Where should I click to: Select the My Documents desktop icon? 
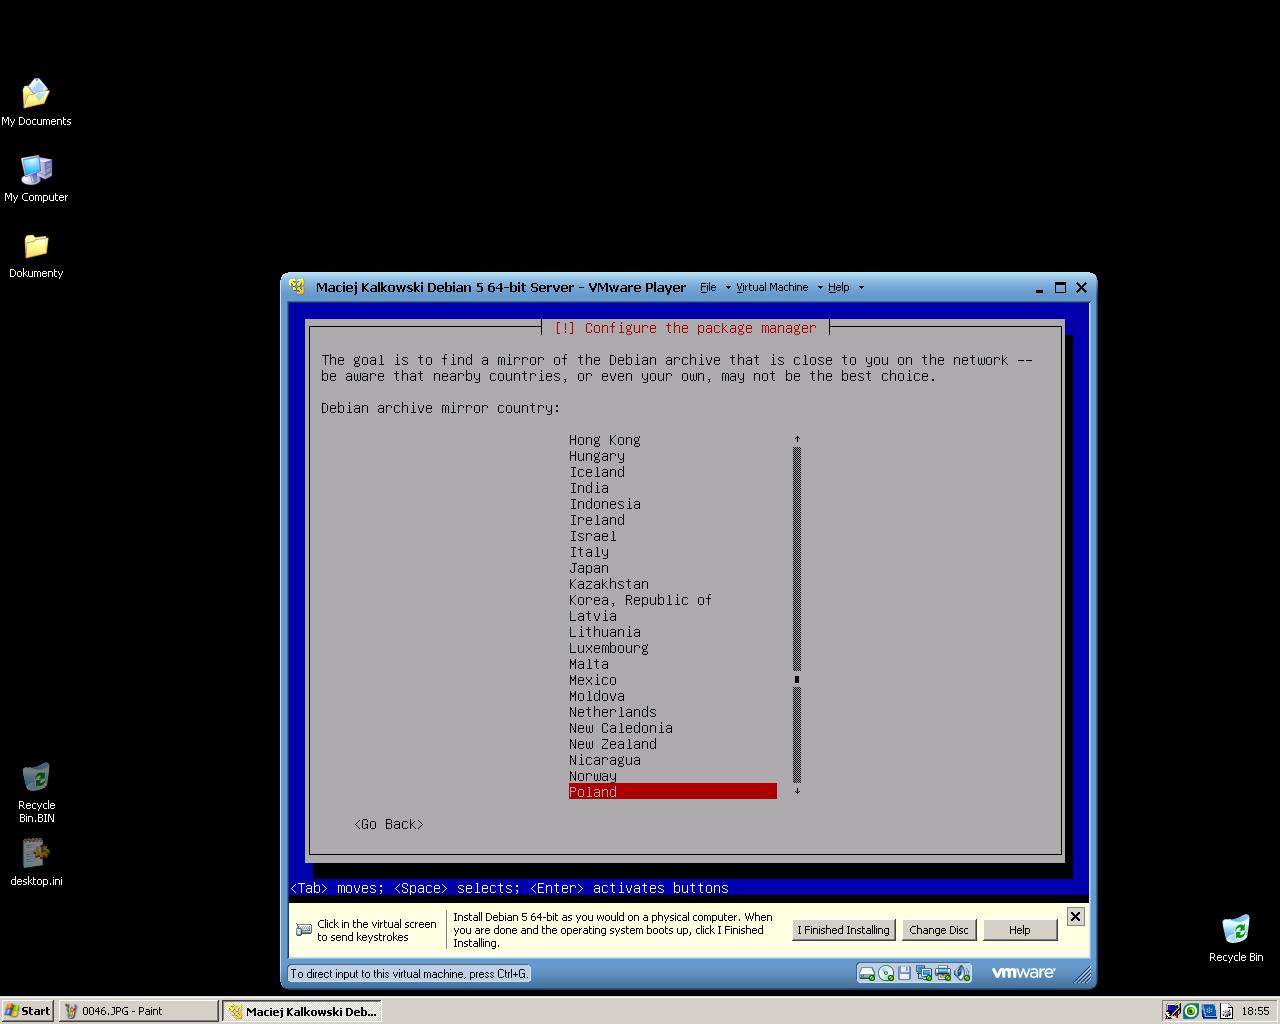click(36, 103)
